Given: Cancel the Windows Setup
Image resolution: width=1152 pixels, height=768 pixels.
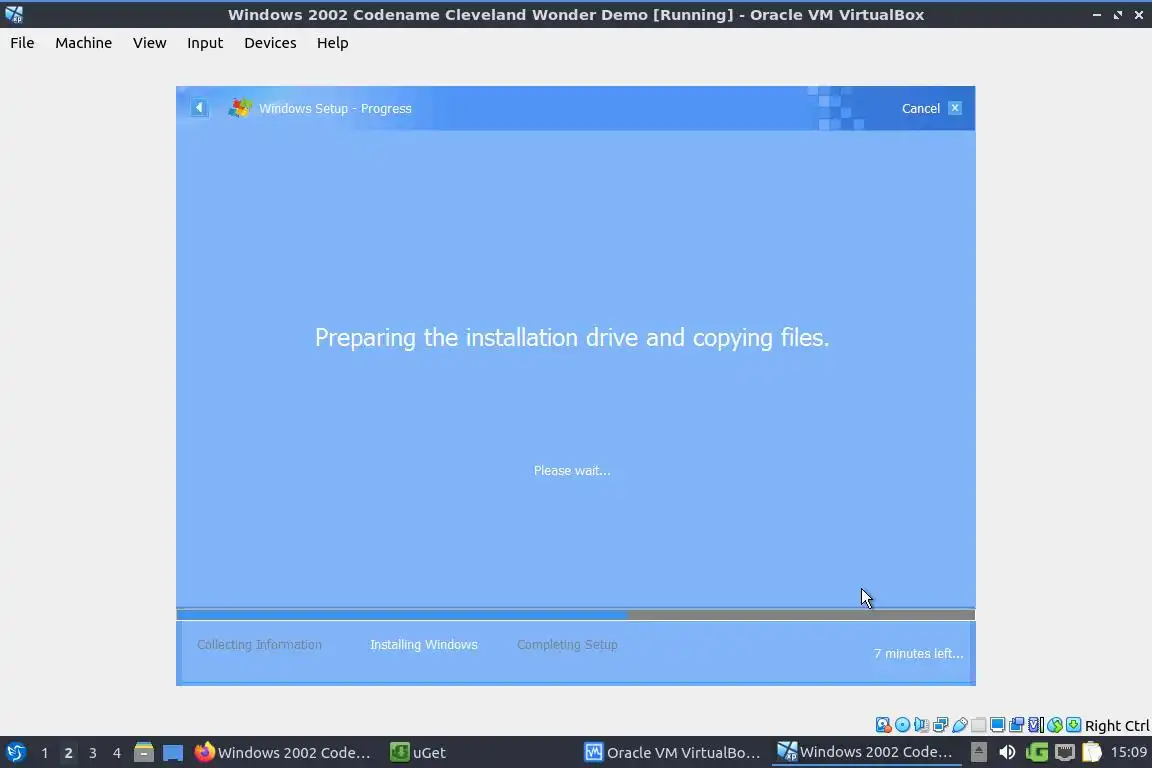Looking at the screenshot, I should tap(921, 108).
